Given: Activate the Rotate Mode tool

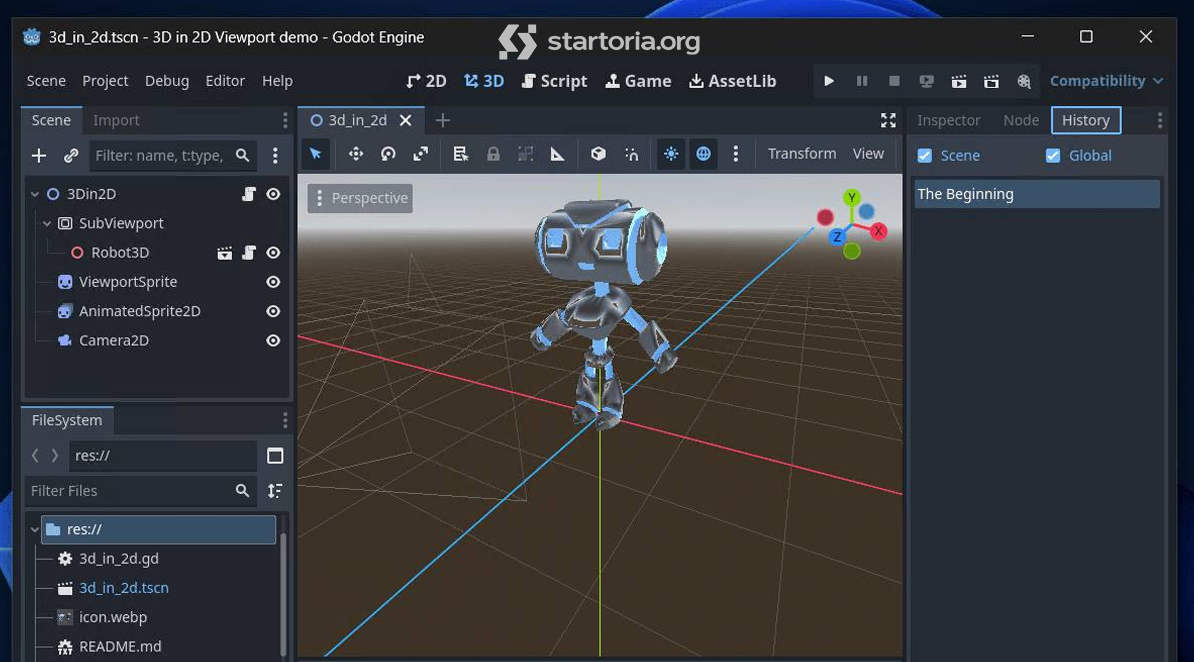Looking at the screenshot, I should click(388, 154).
